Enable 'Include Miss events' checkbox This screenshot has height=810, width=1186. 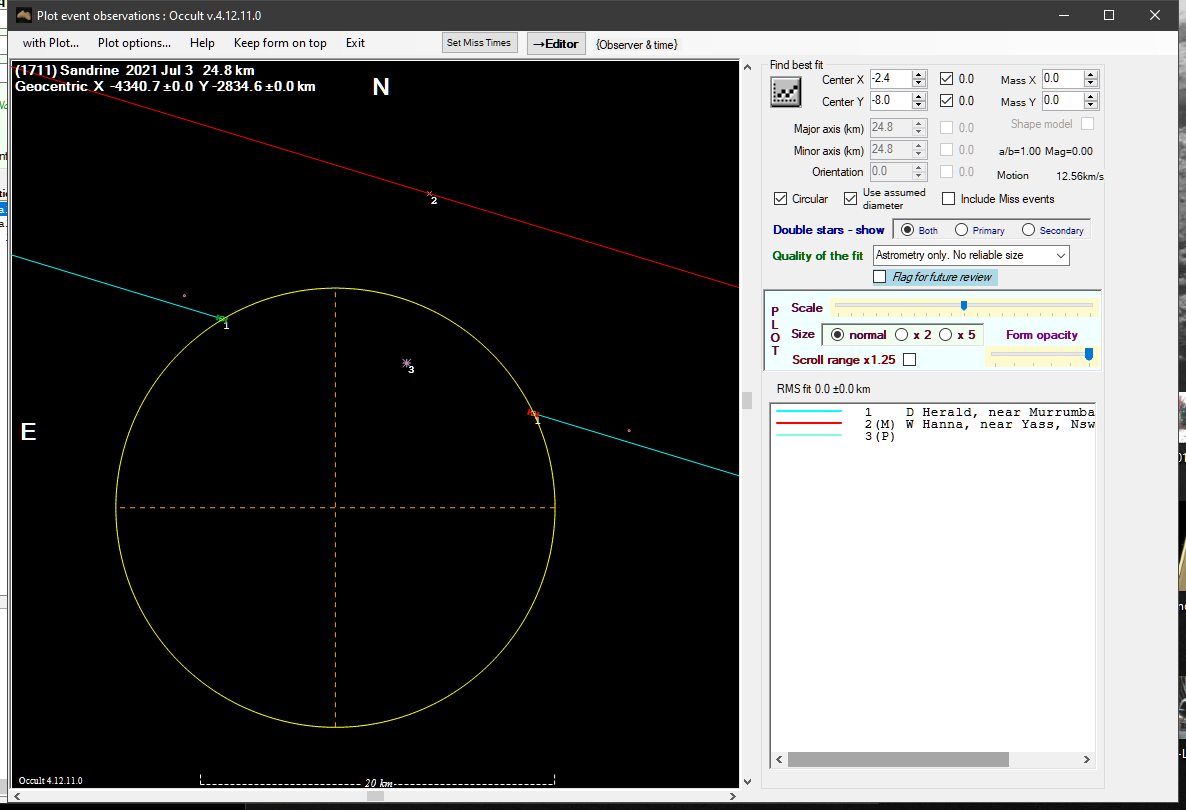[948, 199]
